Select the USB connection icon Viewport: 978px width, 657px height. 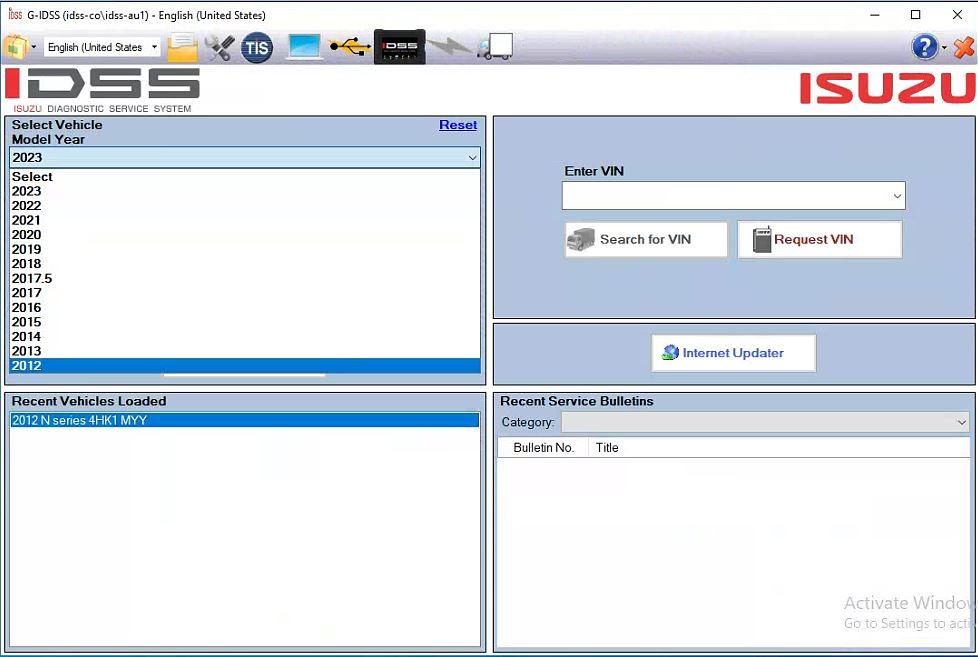(350, 47)
